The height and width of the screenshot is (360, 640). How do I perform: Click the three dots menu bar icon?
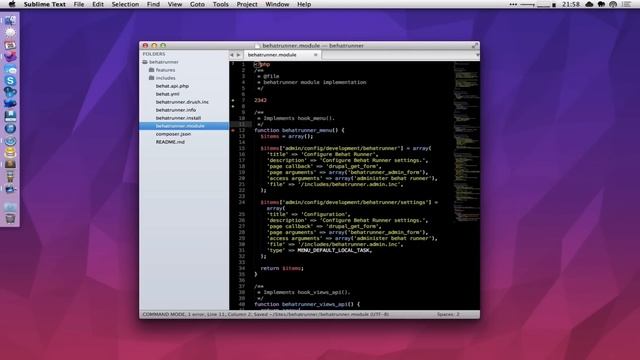tap(513, 4)
